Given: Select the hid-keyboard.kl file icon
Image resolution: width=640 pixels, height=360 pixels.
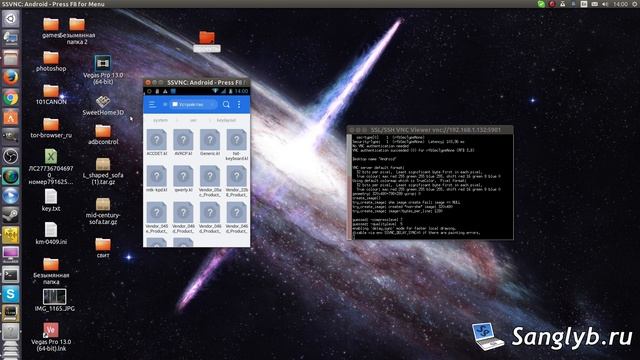Looking at the screenshot, I should (236, 140).
